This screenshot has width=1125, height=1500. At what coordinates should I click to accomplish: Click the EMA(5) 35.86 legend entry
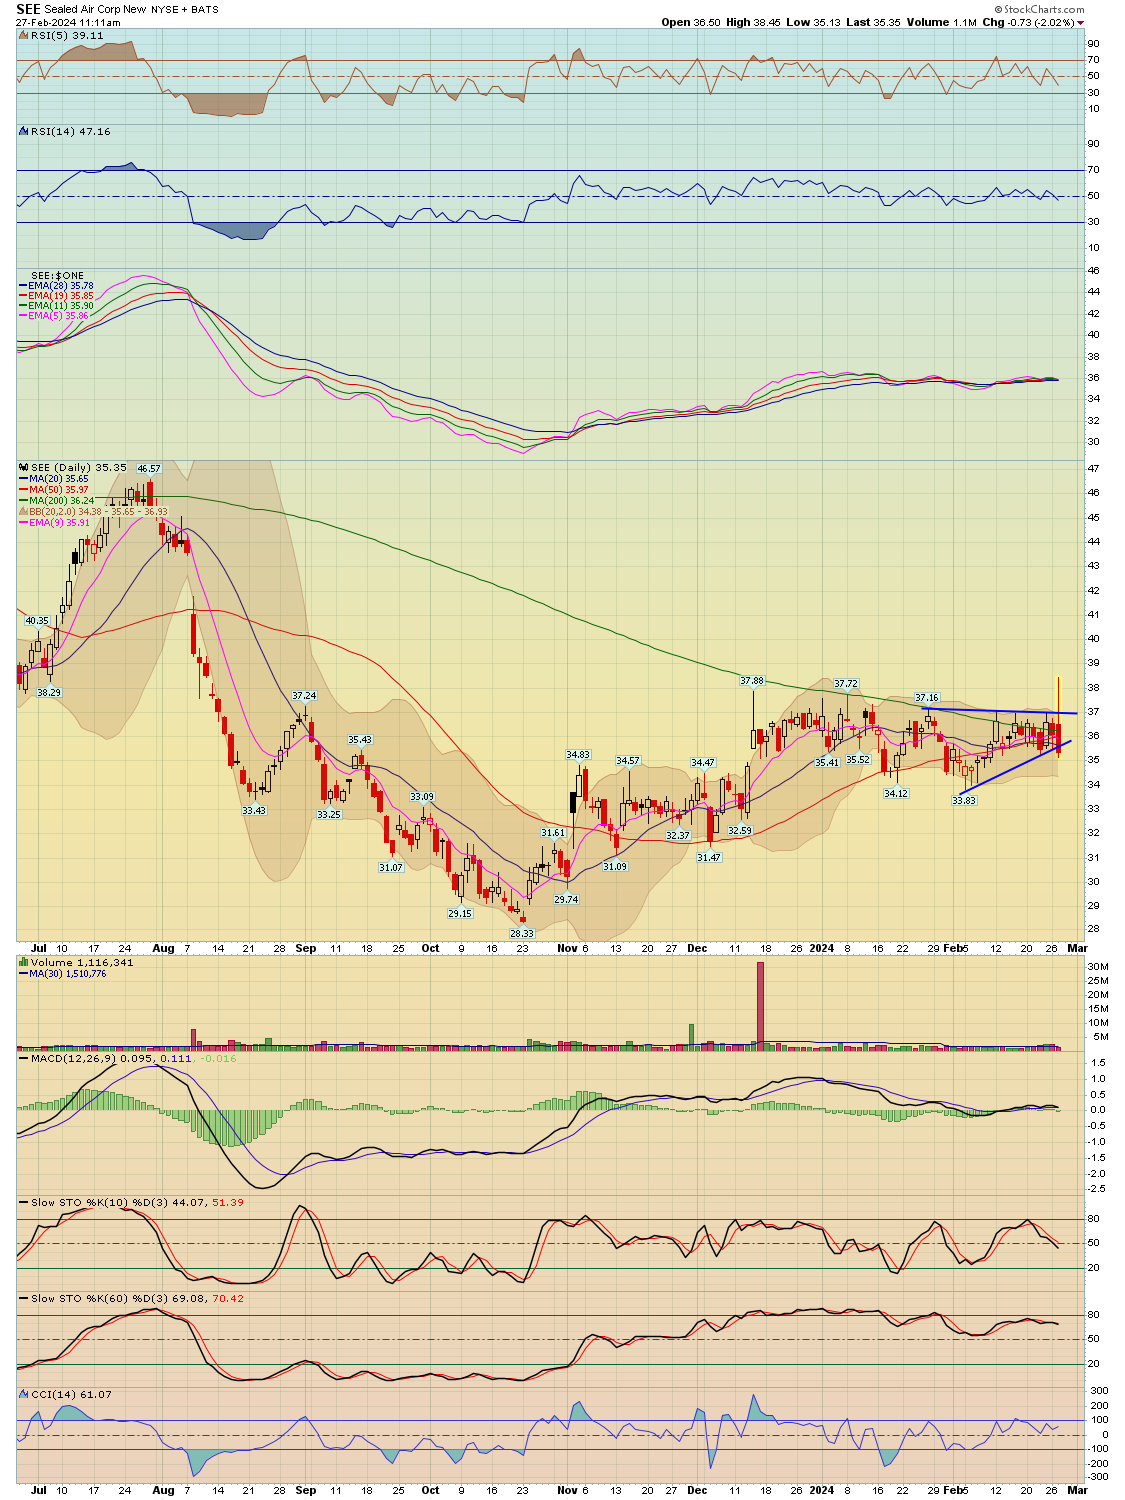[x=53, y=315]
